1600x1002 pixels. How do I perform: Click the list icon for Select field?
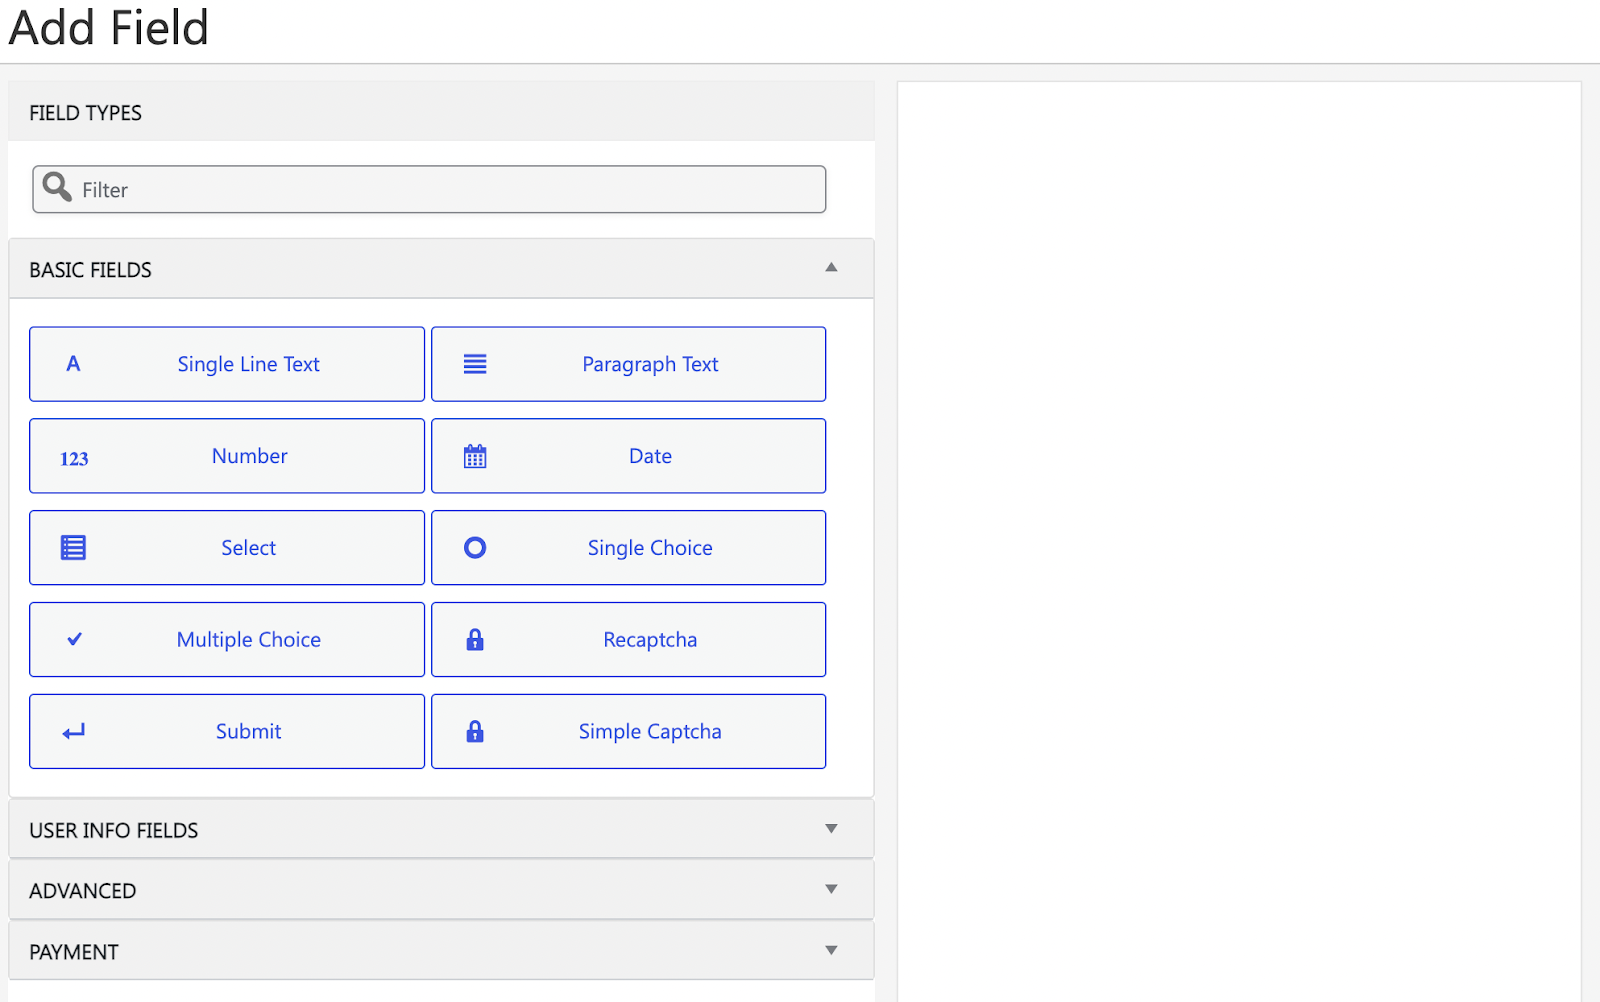point(73,548)
